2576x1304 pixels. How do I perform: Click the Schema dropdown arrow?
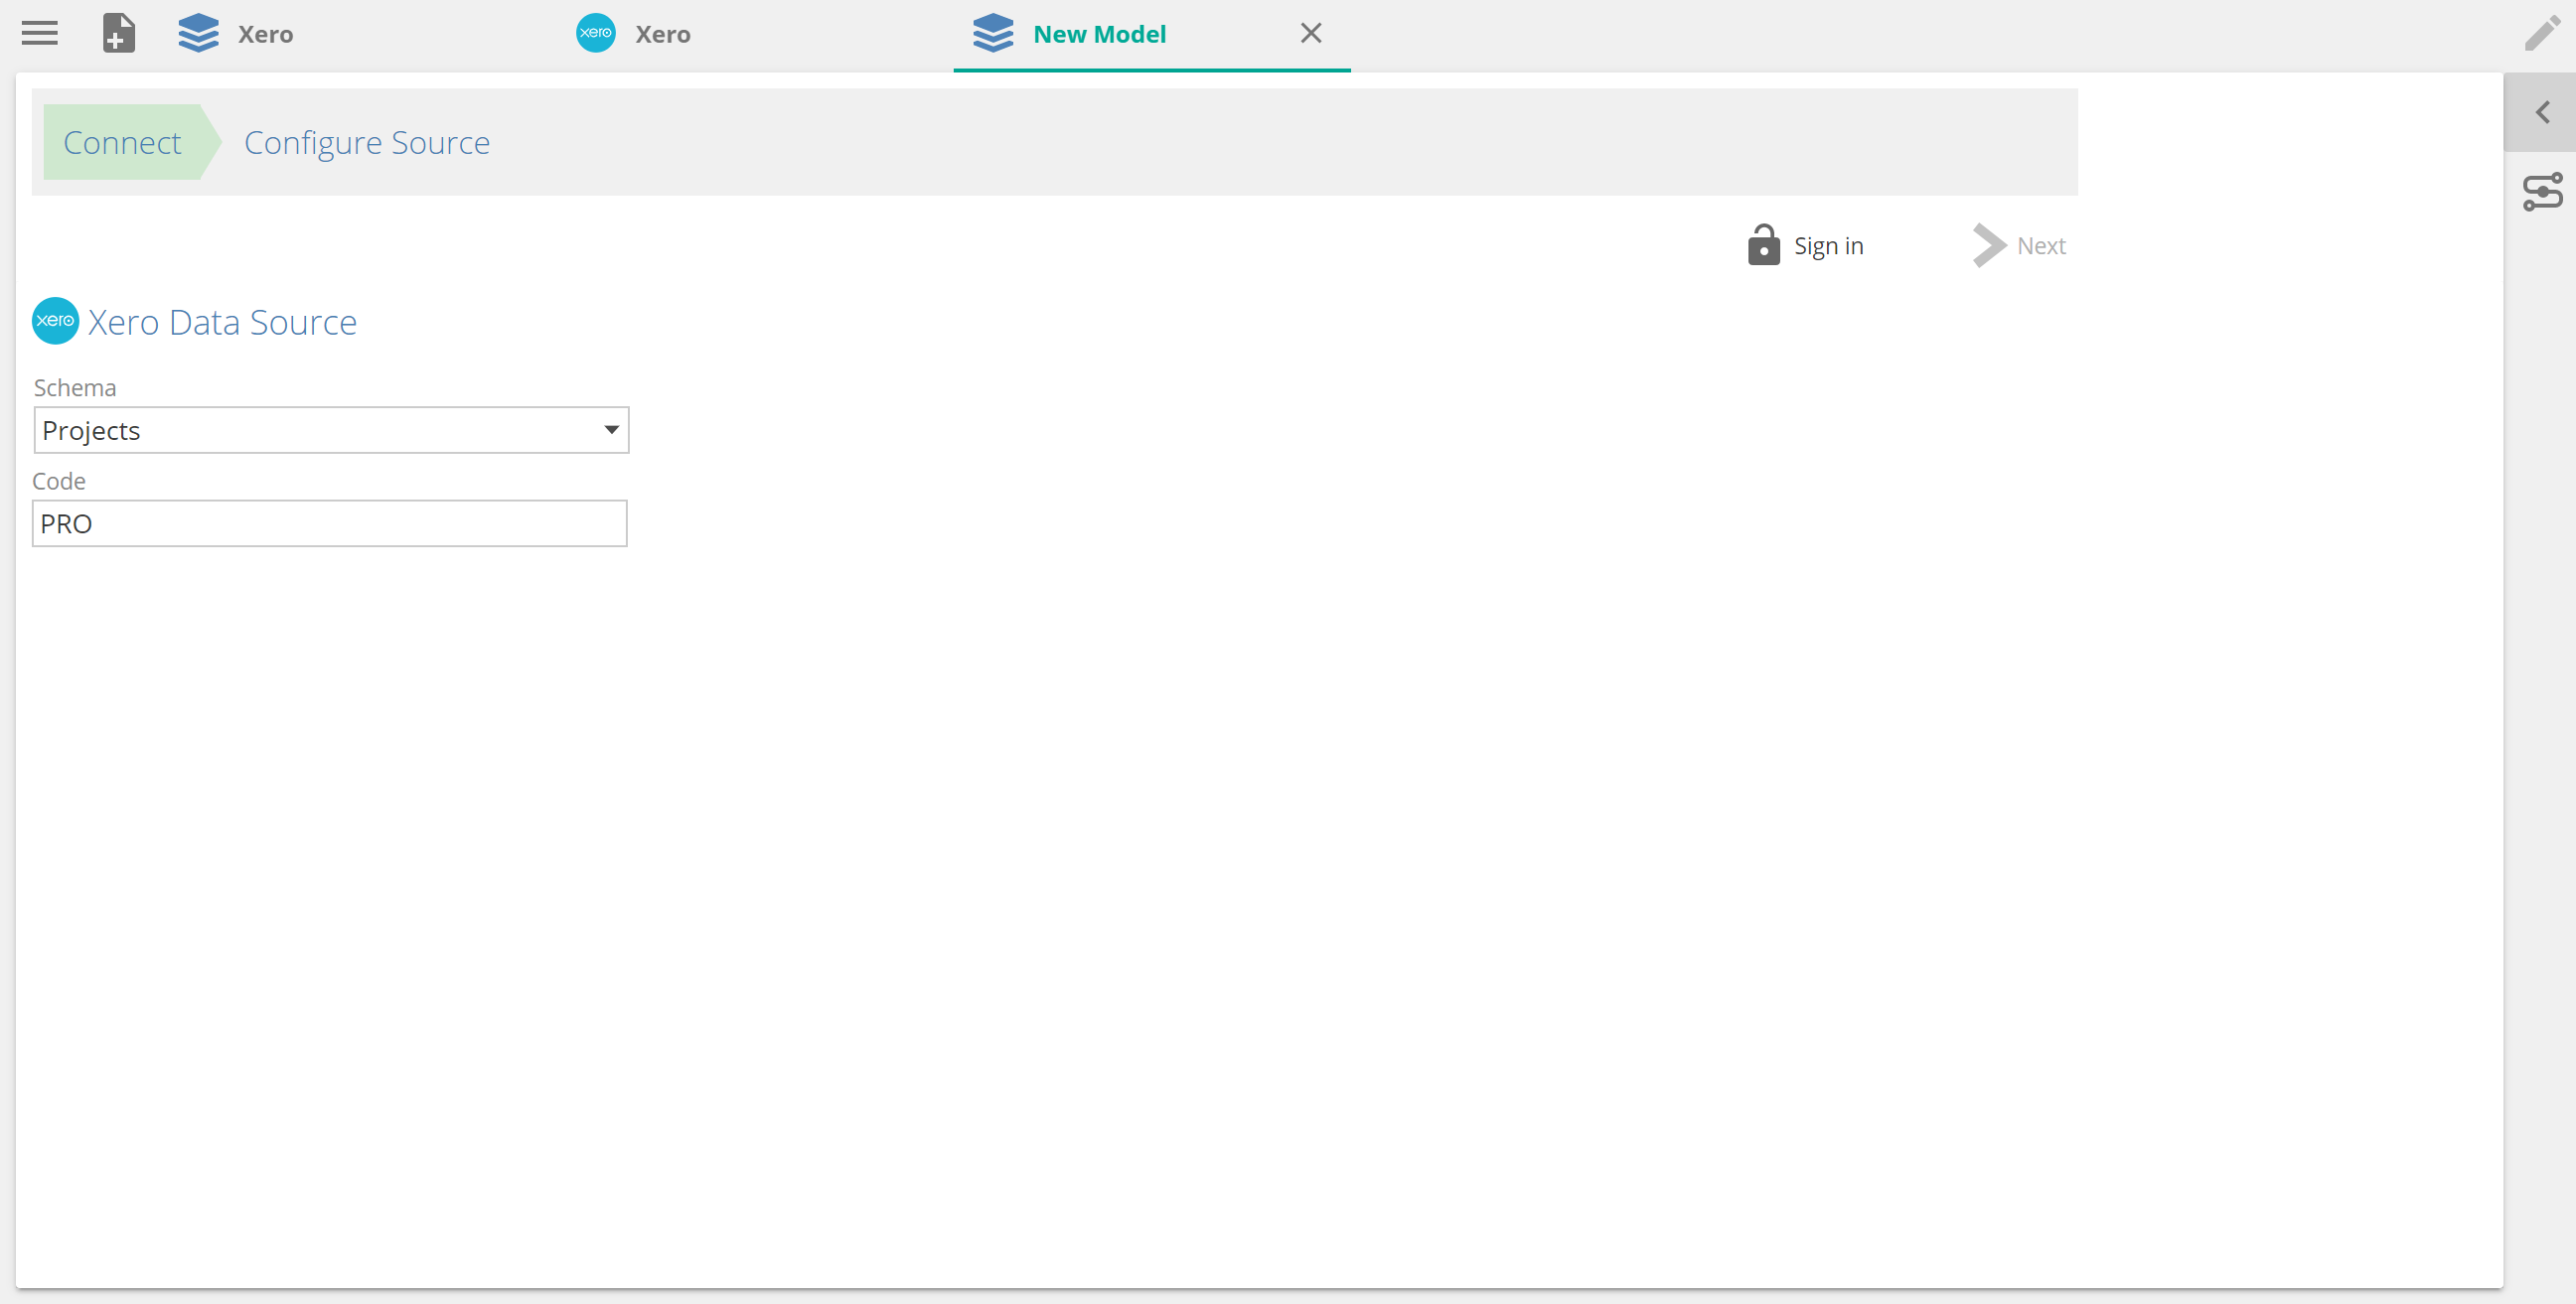611,430
